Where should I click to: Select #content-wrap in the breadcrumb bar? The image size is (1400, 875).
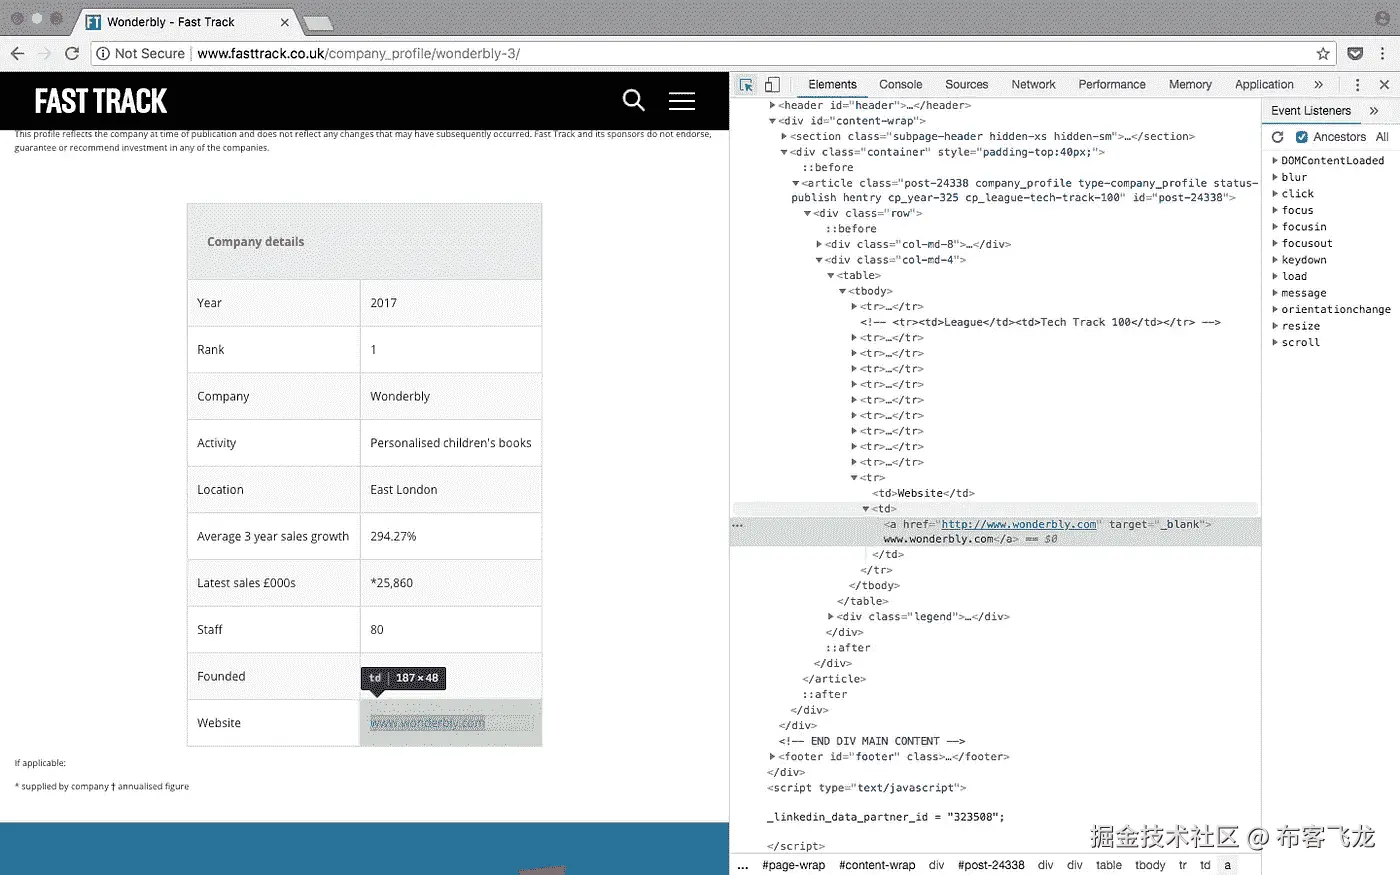pos(877,866)
